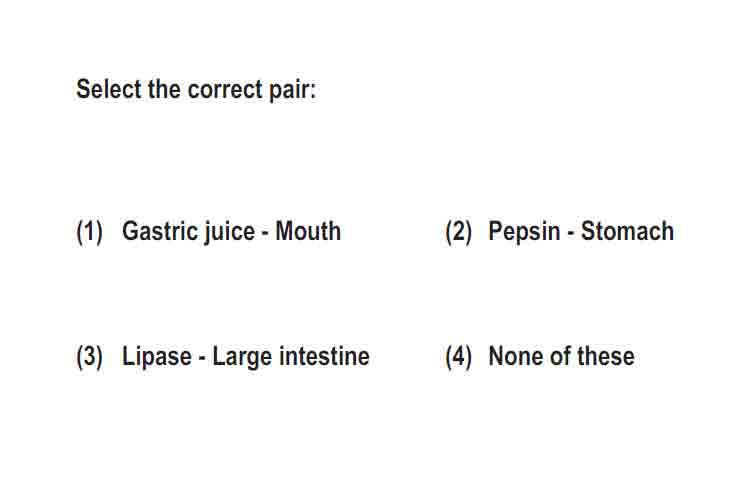Click the word Stomach in option two
This screenshot has height=500, width=750.
(627, 232)
